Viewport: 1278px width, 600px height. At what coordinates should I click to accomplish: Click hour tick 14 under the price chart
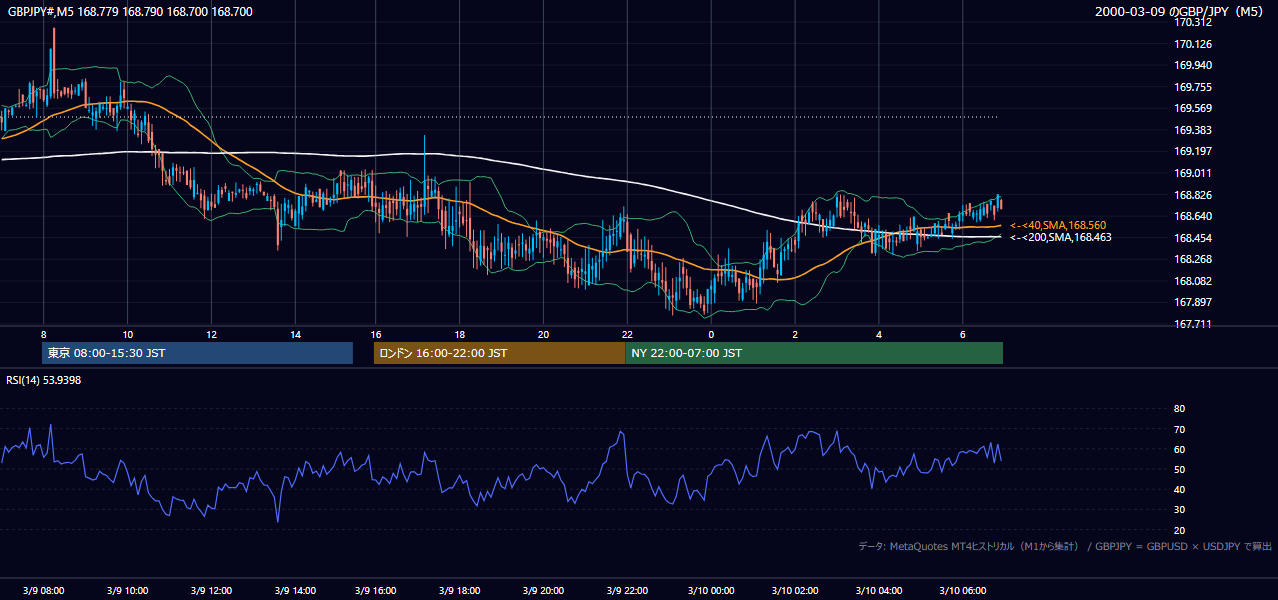click(x=295, y=334)
